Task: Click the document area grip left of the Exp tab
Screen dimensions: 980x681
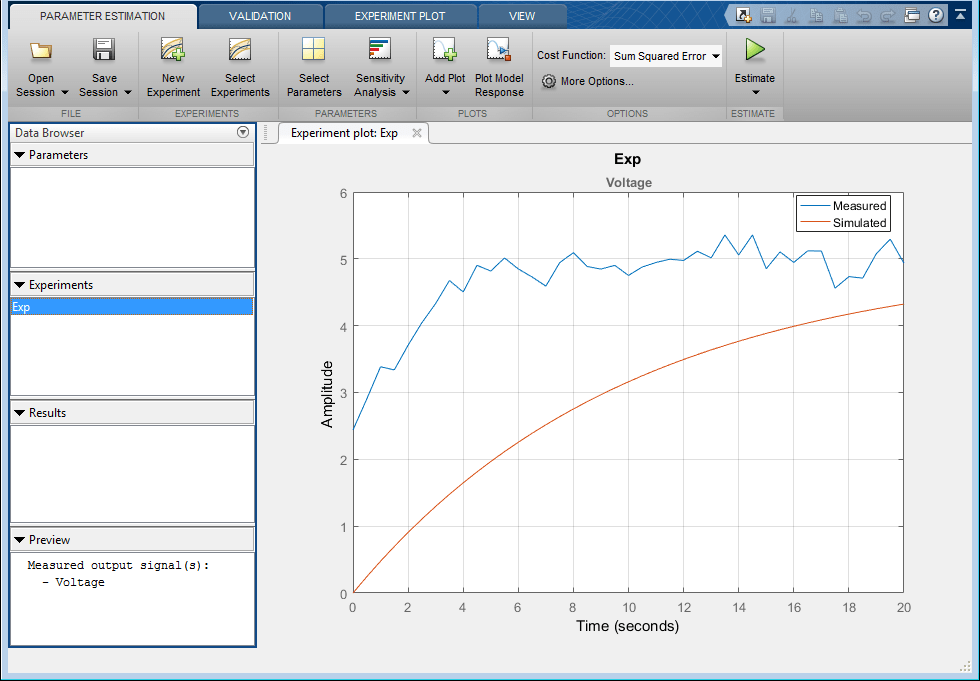Action: point(266,132)
